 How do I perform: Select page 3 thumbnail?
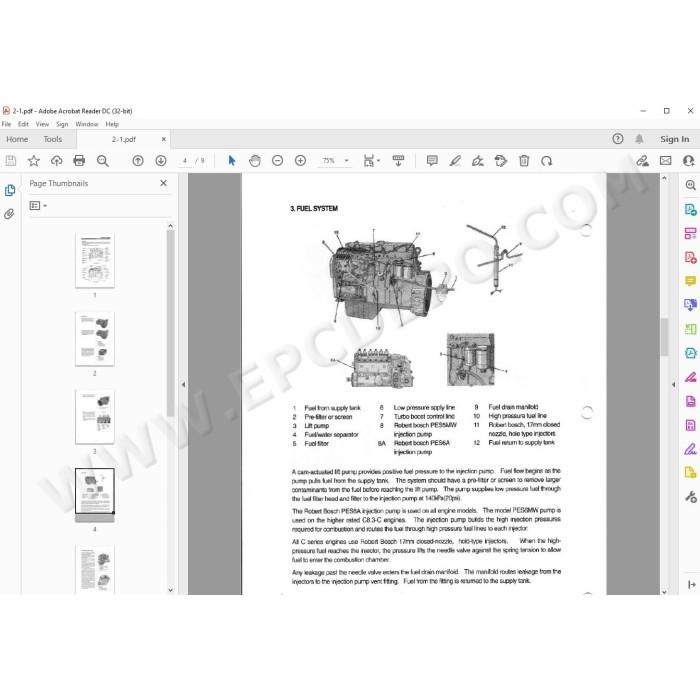(95, 417)
